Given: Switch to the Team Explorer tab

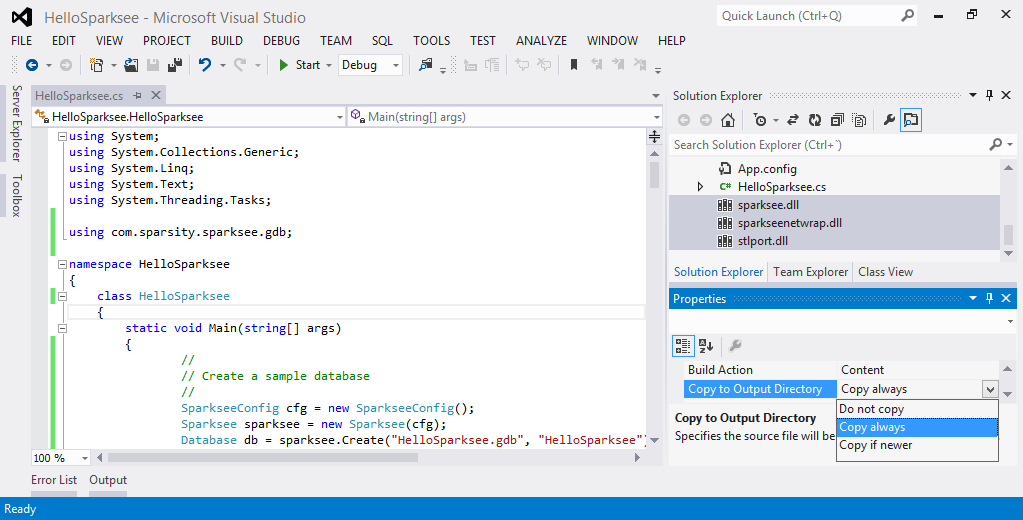Looking at the screenshot, I should tap(810, 272).
